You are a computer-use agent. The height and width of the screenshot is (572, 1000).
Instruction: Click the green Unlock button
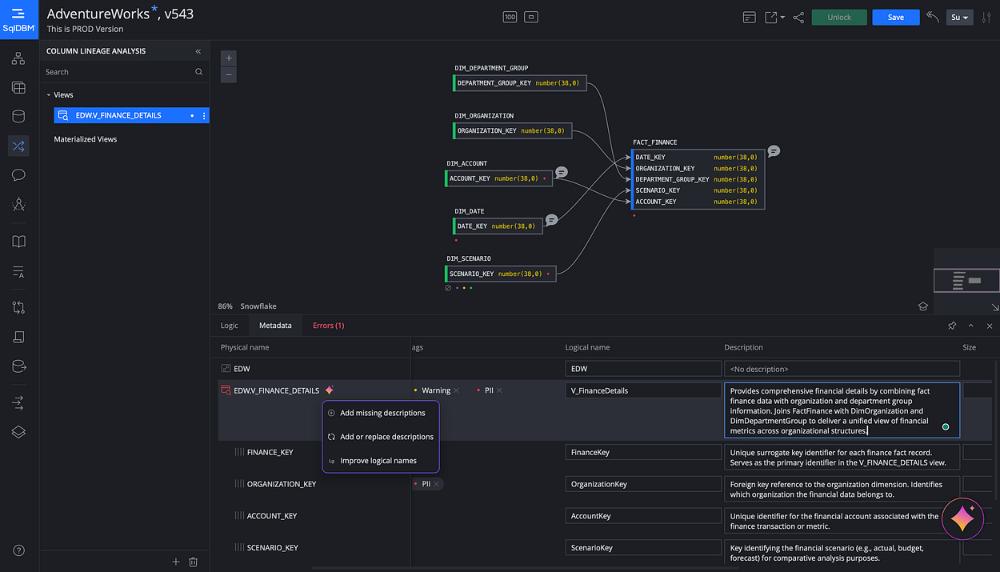[839, 17]
